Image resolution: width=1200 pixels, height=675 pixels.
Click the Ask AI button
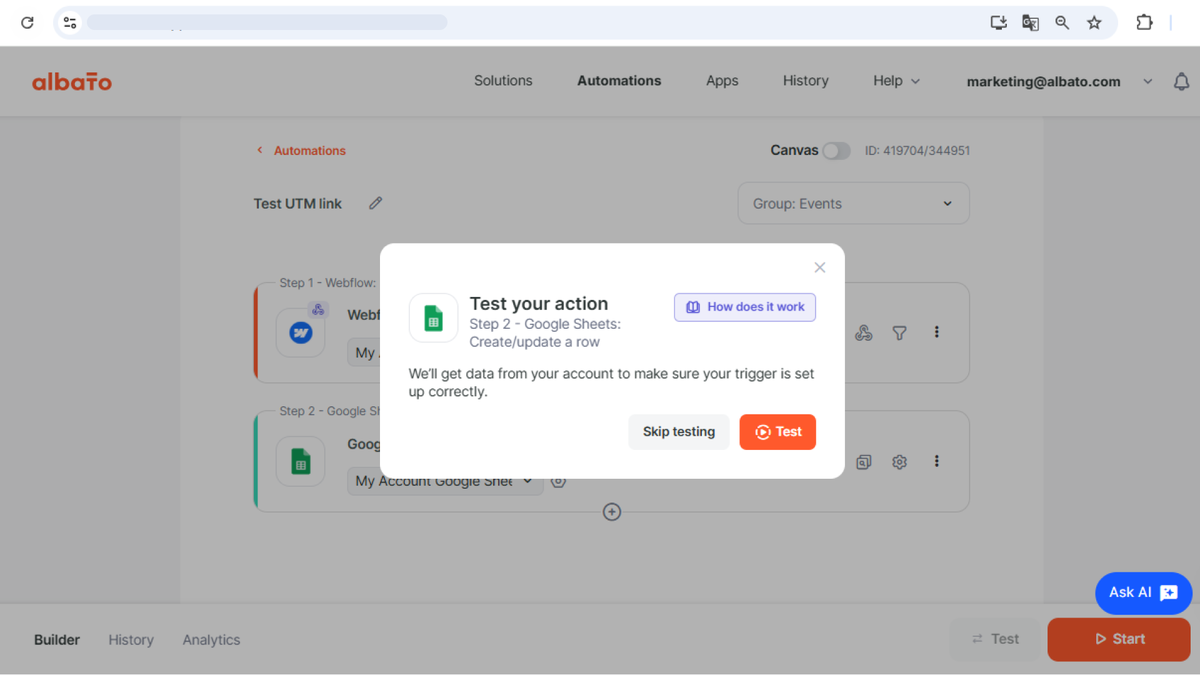pyautogui.click(x=1143, y=593)
